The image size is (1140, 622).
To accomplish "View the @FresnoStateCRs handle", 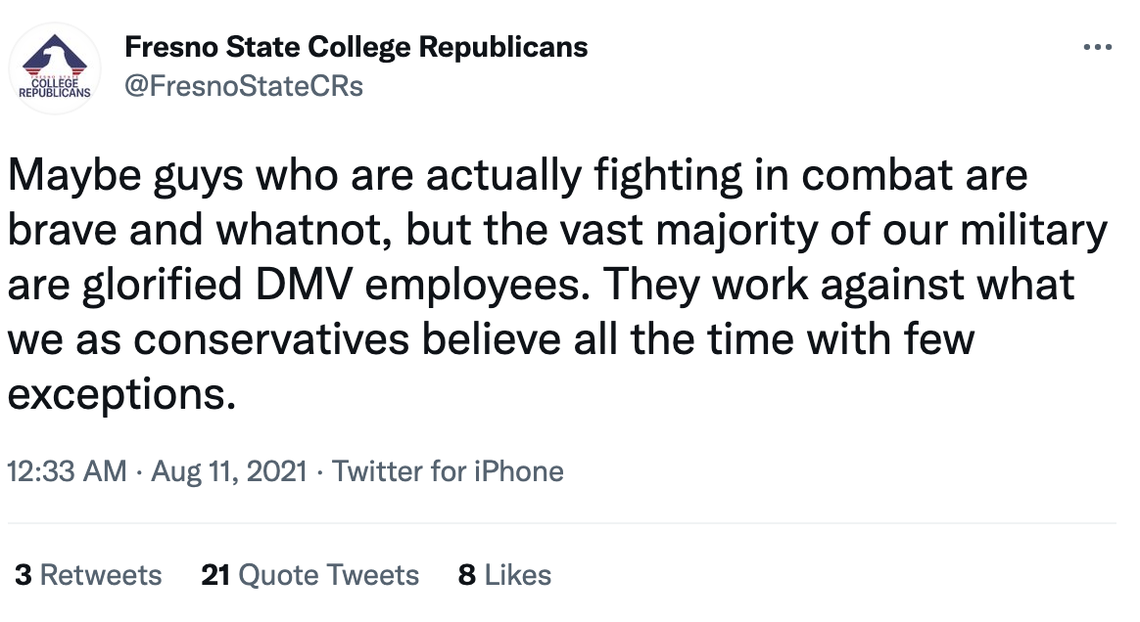I will tap(242, 86).
